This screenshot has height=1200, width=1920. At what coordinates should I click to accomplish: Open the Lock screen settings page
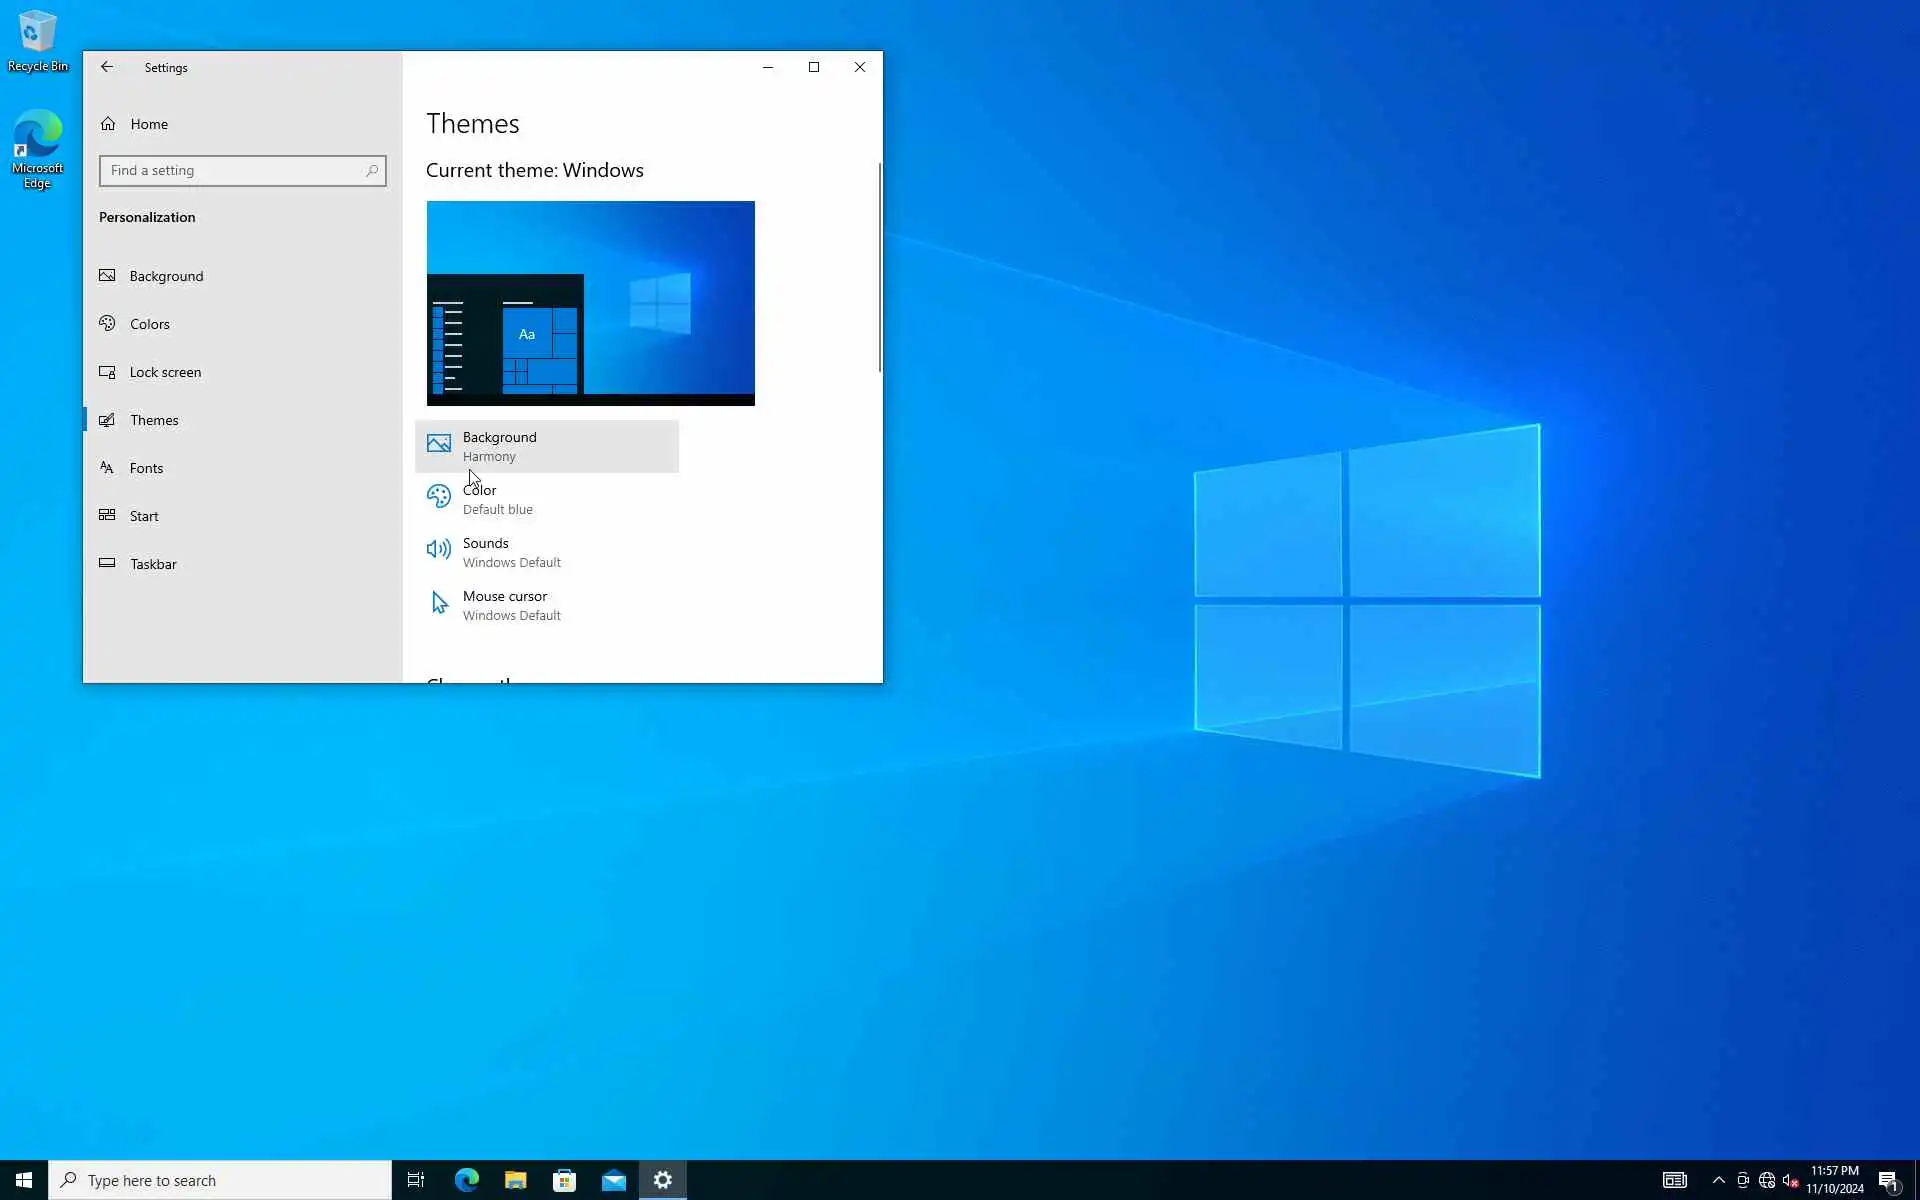(x=165, y=372)
